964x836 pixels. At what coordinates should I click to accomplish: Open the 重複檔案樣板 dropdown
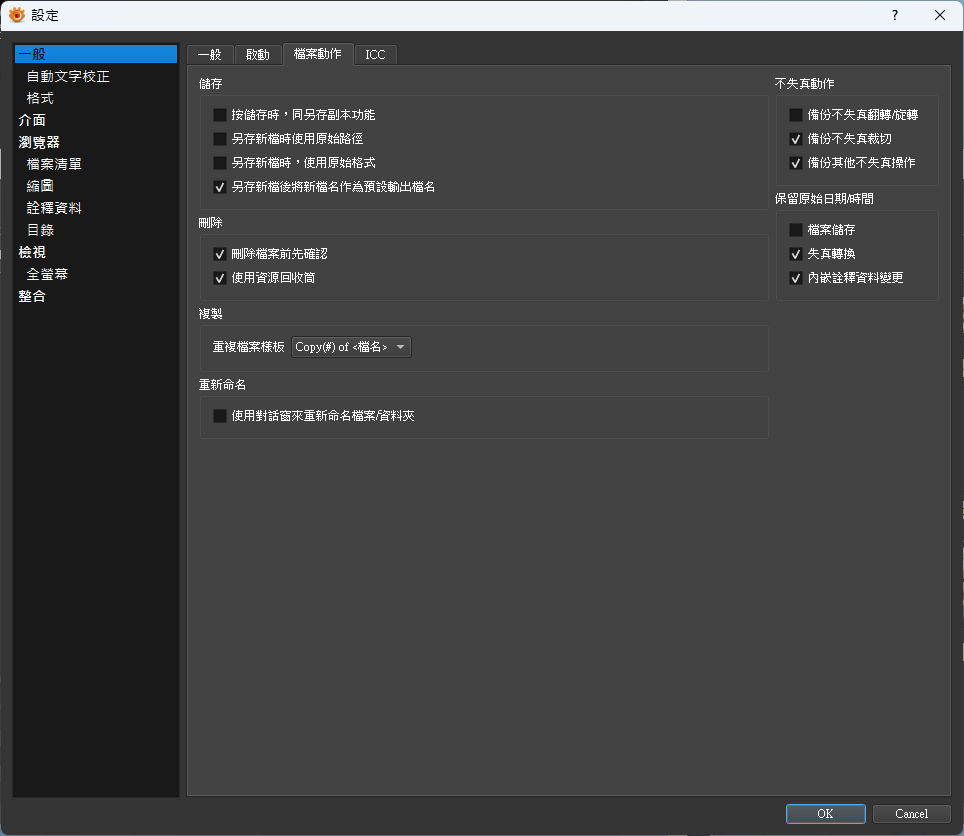pos(352,348)
